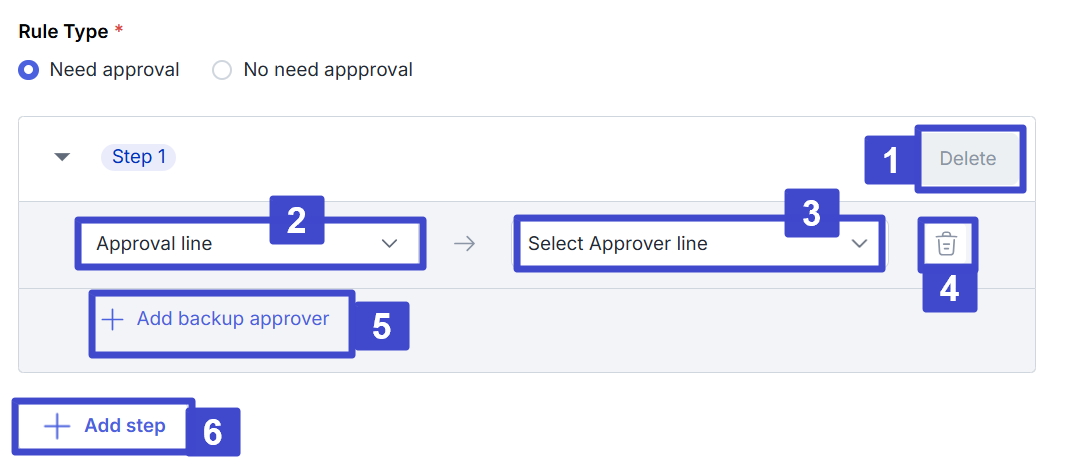Image resolution: width=1079 pixels, height=468 pixels.
Task: Click the Rule Type field label
Action: coord(63,31)
